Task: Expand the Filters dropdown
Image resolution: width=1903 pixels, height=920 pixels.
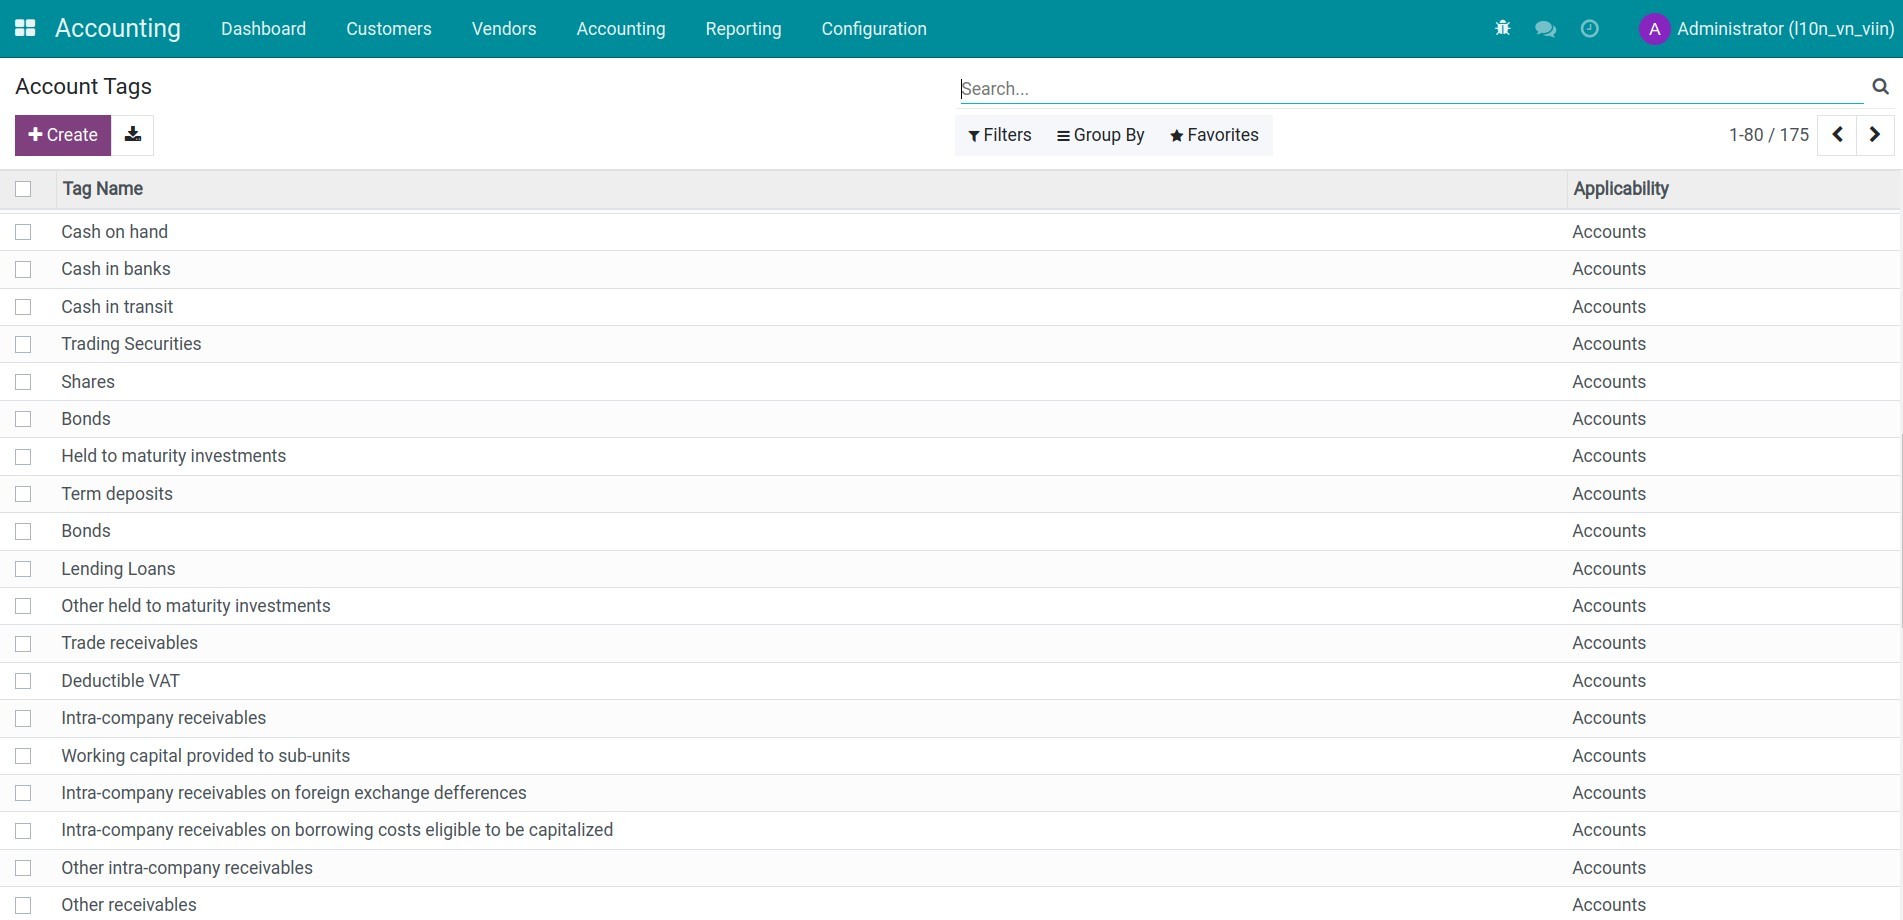Action: point(999,135)
